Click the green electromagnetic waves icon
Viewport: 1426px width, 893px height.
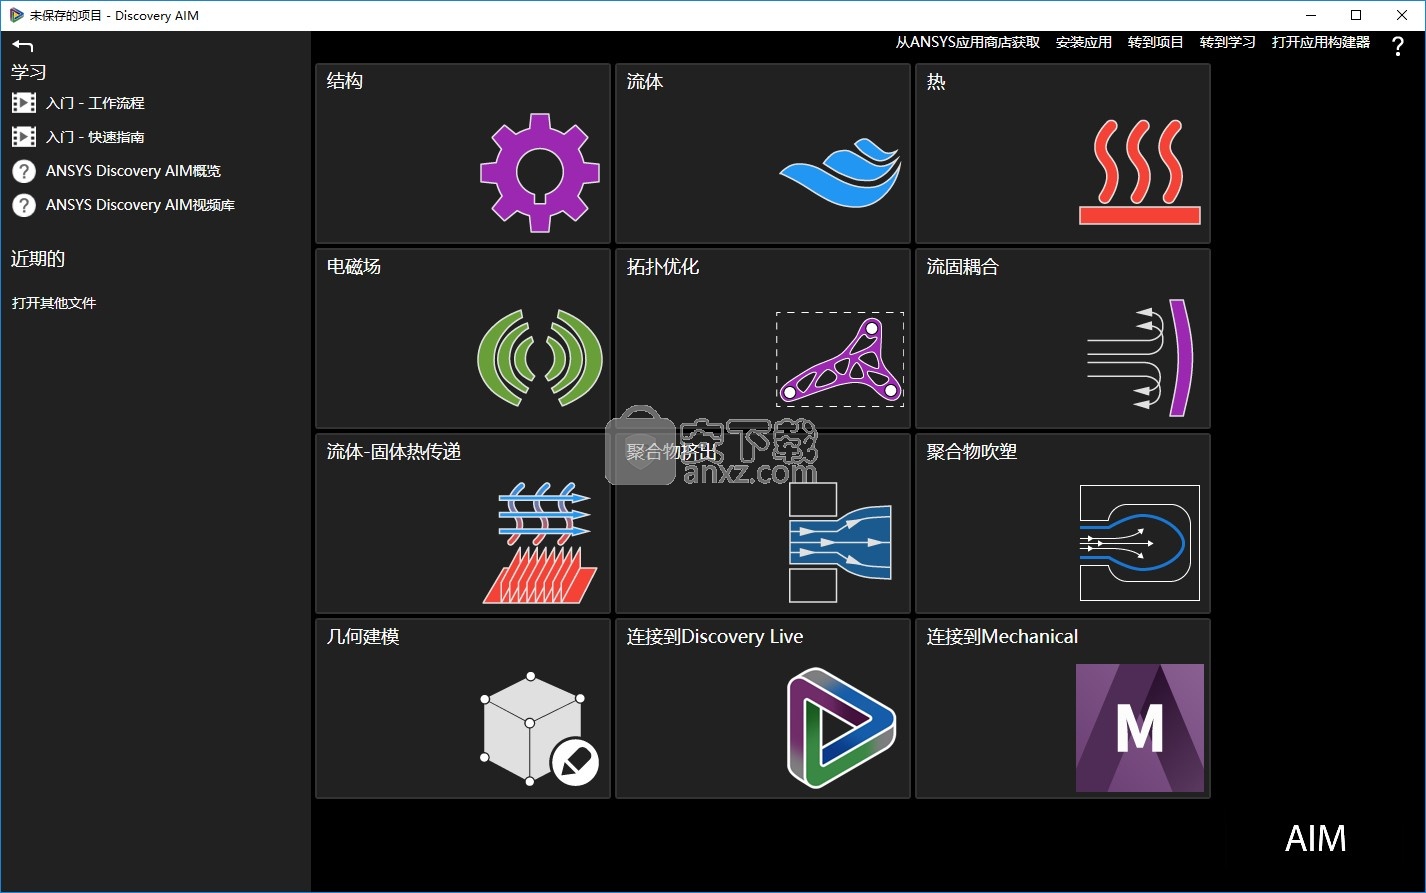(x=540, y=357)
